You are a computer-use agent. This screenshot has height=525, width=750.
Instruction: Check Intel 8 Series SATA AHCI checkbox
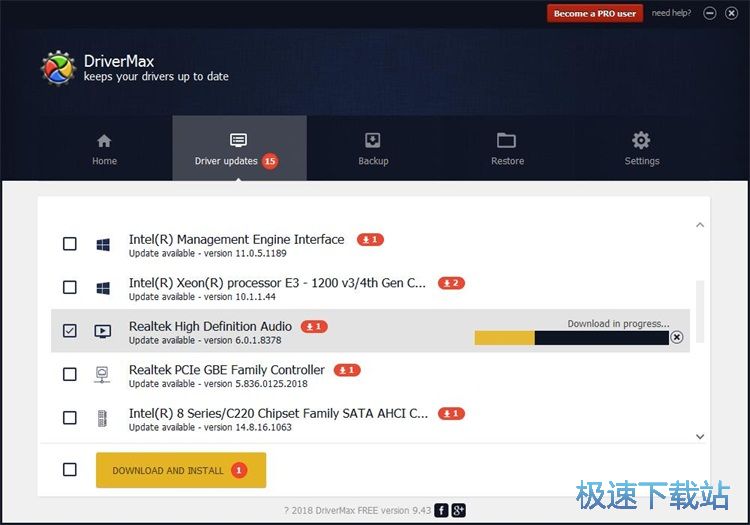(x=70, y=418)
